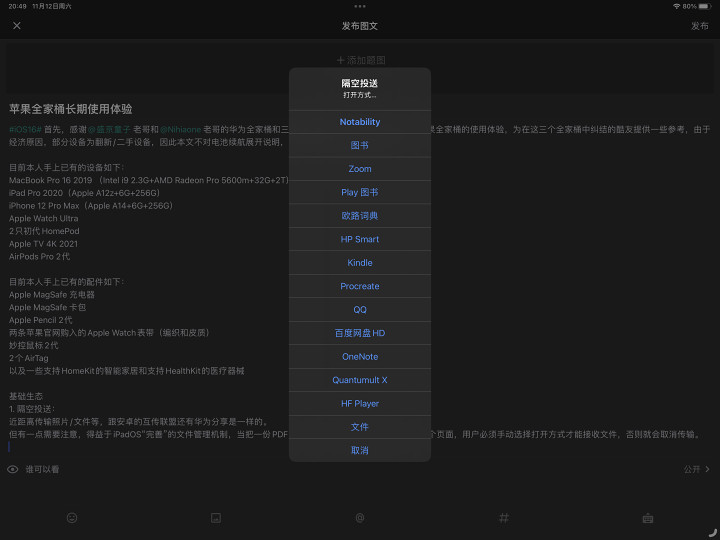This screenshot has height=540, width=720.
Task: Tap the eye icon beside 谁可以看
Action: point(13,469)
